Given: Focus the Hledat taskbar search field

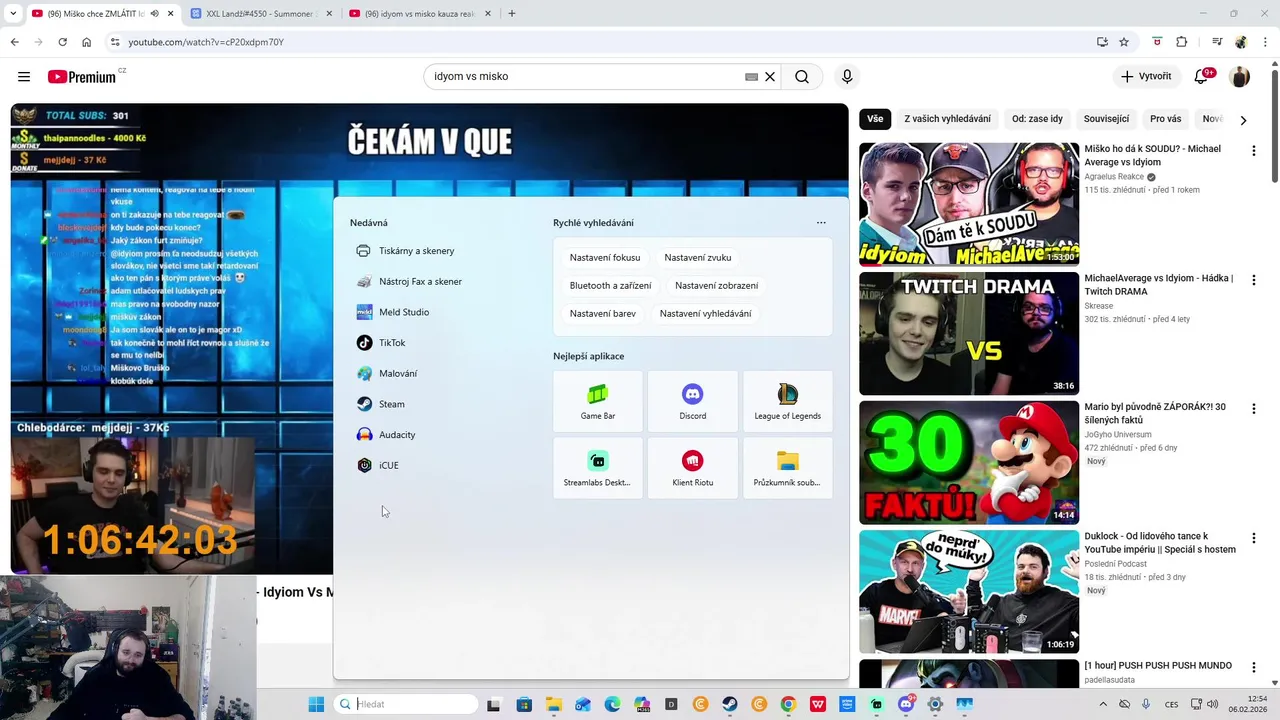Looking at the screenshot, I should pos(405,704).
